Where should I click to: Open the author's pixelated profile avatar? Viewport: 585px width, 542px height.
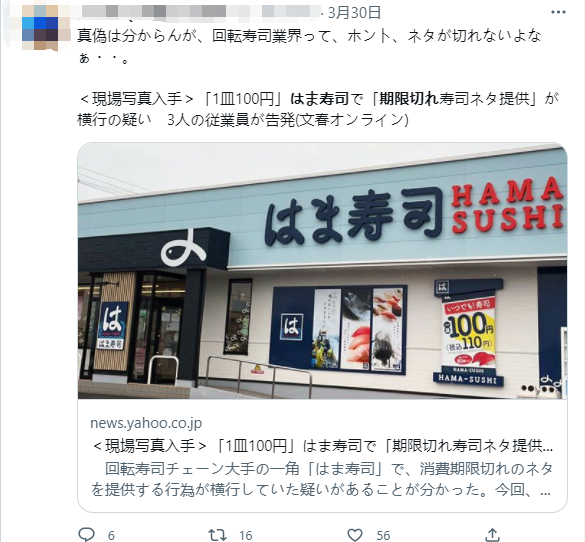point(40,28)
